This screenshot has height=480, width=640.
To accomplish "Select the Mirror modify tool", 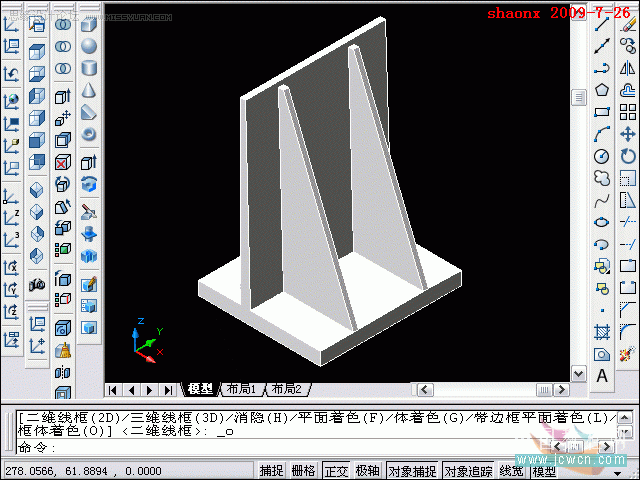I will tap(628, 68).
